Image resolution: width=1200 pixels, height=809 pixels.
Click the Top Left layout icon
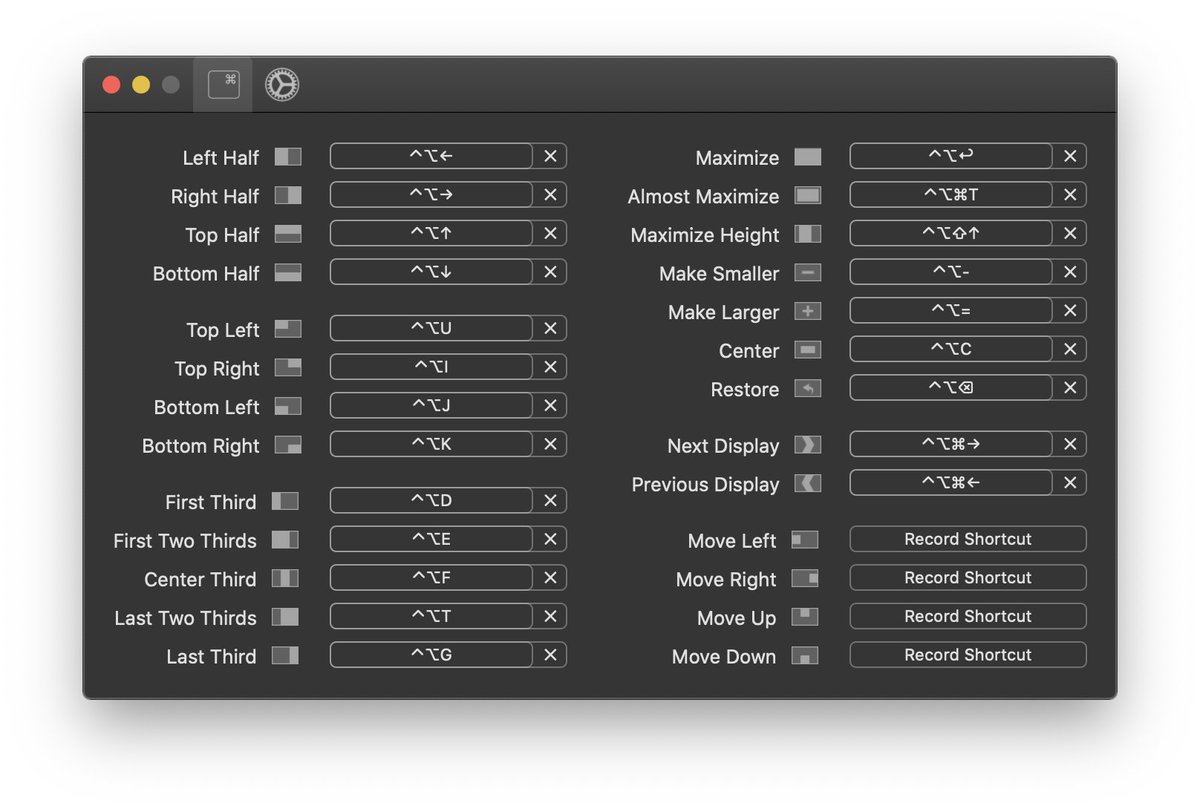click(288, 329)
